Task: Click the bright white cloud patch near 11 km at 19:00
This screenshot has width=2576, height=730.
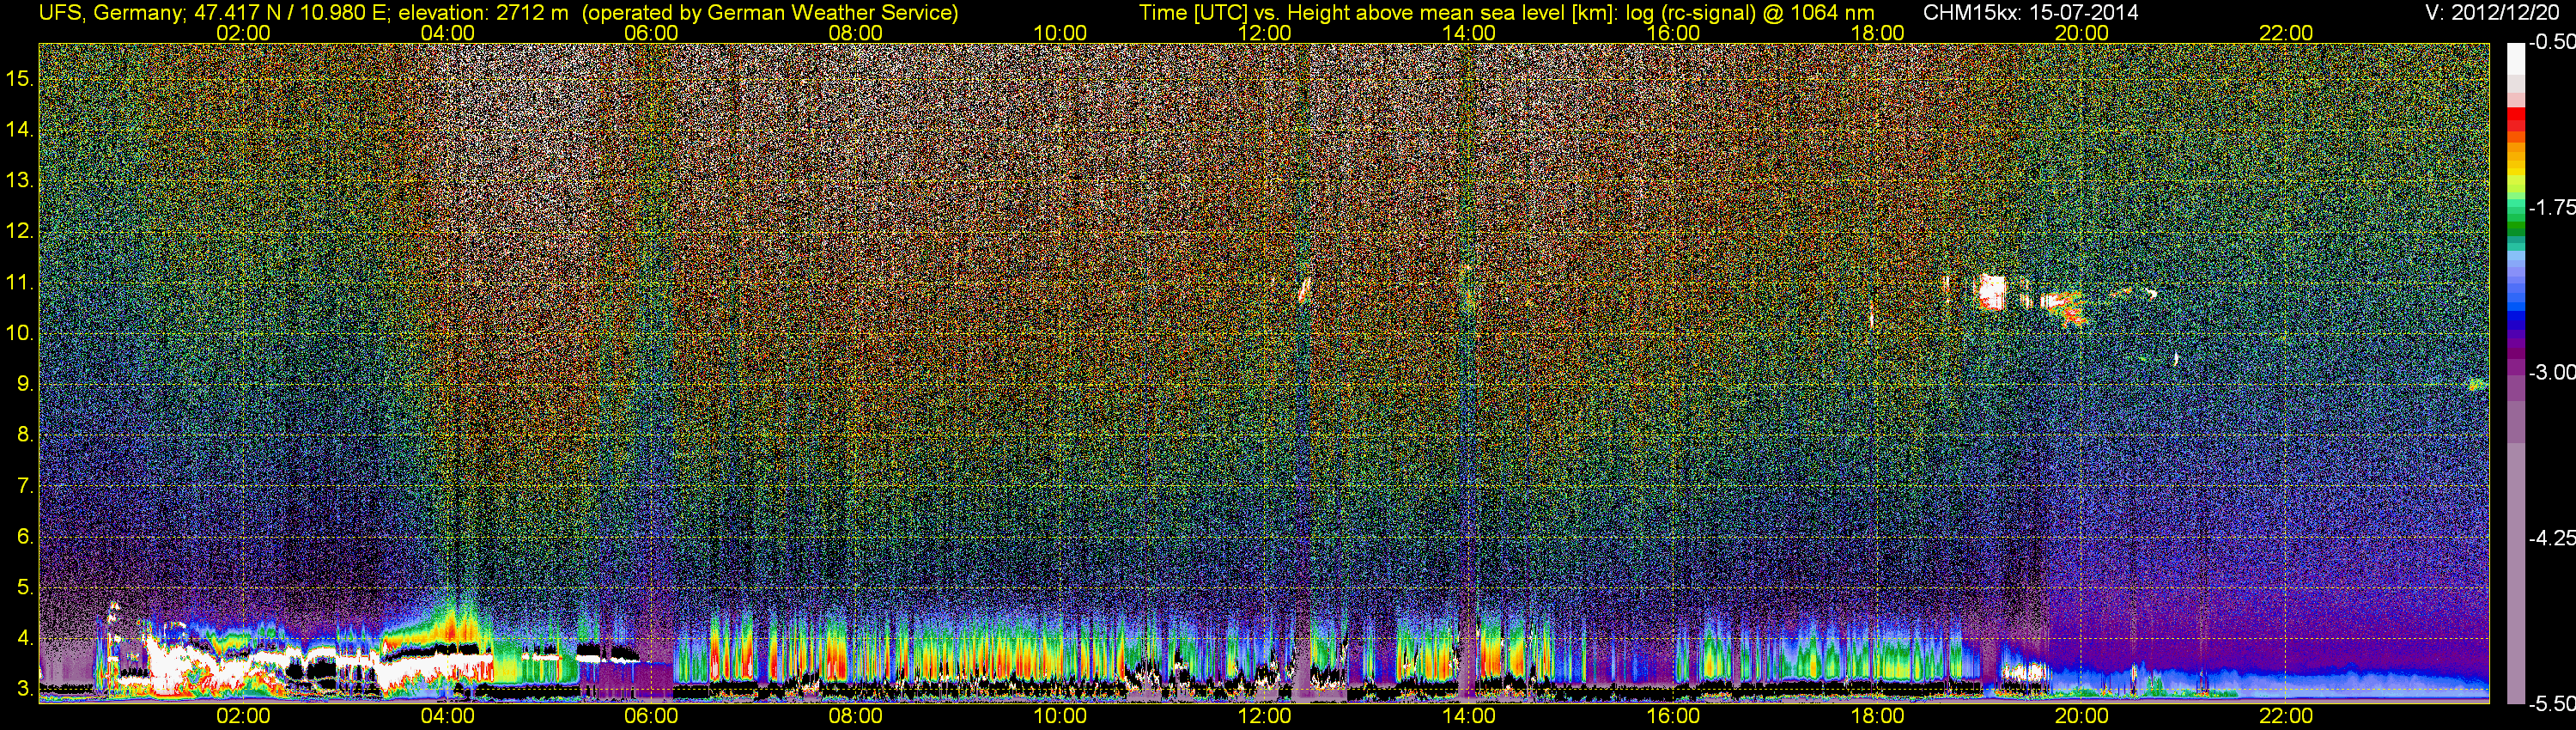Action: click(1992, 292)
